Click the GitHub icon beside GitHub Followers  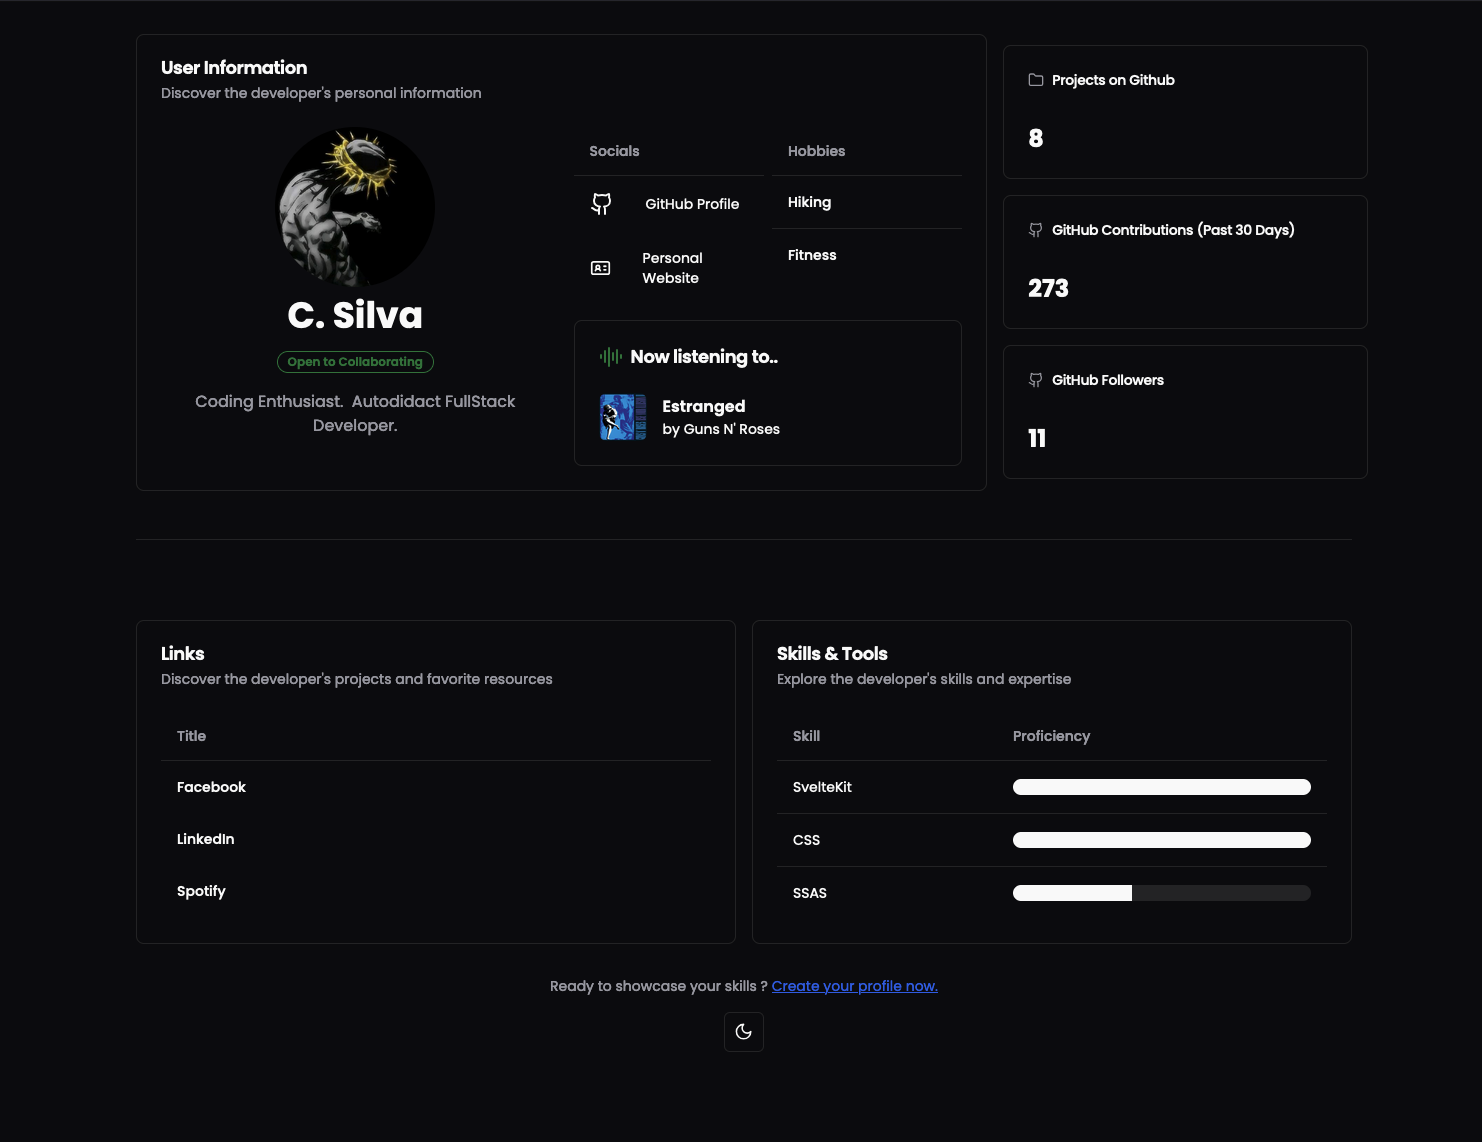(1036, 380)
